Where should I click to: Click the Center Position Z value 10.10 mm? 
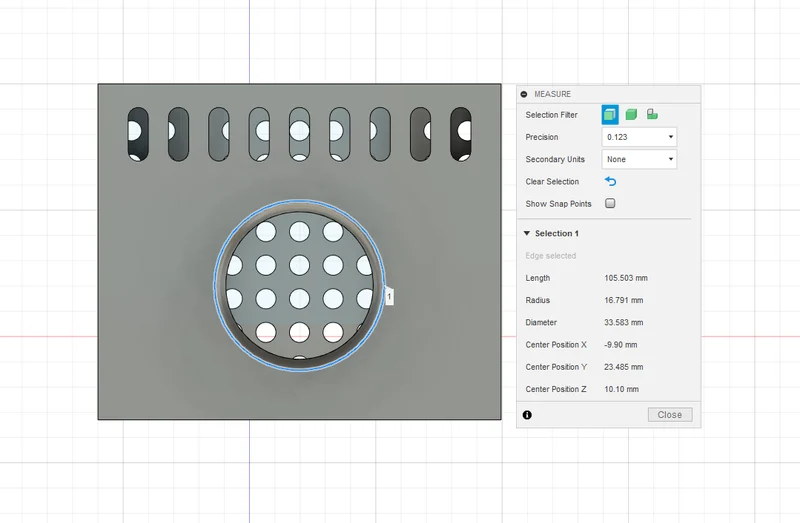click(x=621, y=389)
